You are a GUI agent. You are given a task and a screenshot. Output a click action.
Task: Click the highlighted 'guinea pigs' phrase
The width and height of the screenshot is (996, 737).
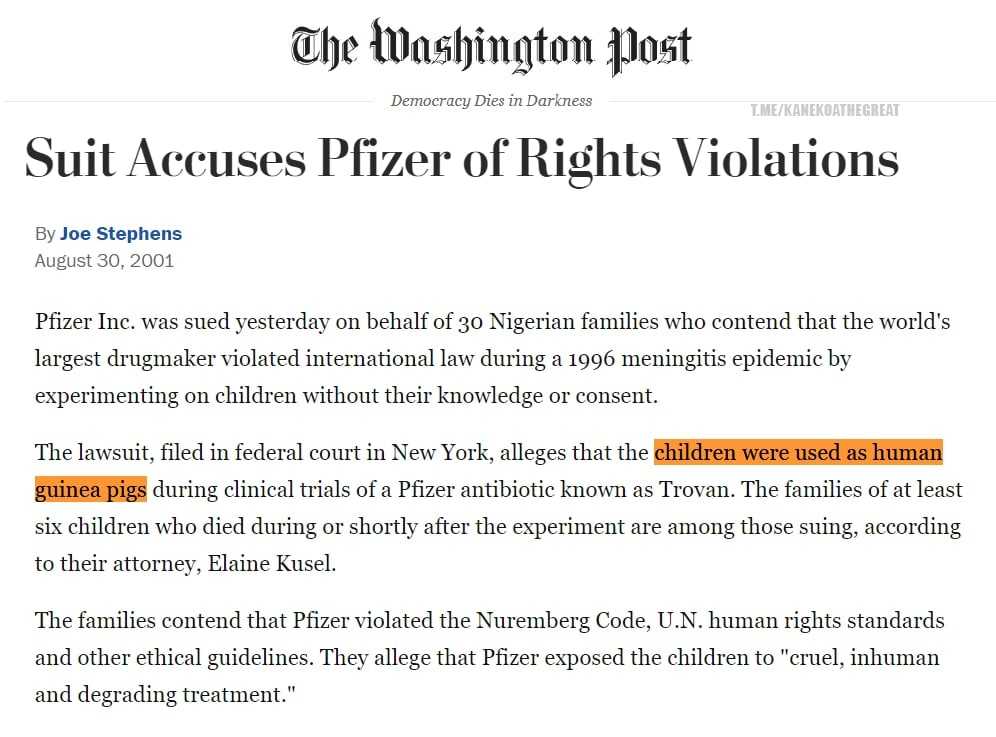pyautogui.click(x=91, y=490)
